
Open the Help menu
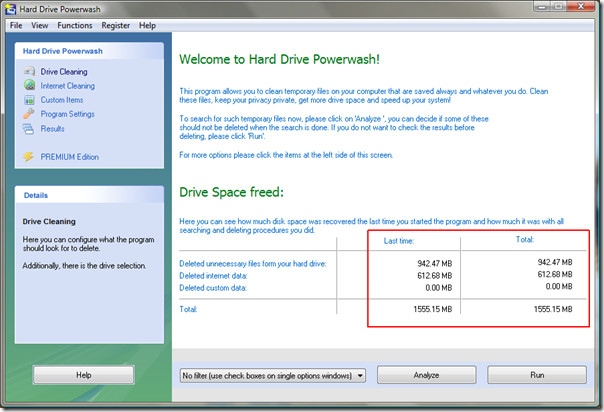[x=148, y=25]
